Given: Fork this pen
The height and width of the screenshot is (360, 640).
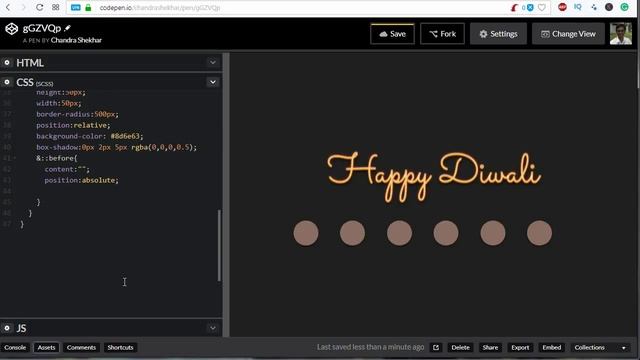Looking at the screenshot, I should pyautogui.click(x=442, y=34).
